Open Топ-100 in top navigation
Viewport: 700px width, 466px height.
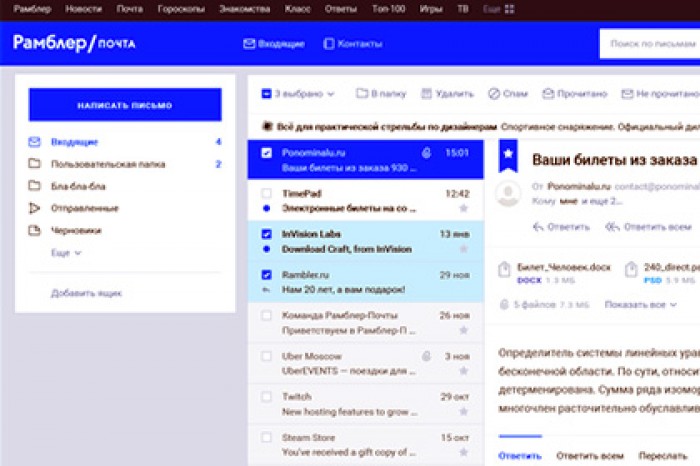click(x=388, y=8)
